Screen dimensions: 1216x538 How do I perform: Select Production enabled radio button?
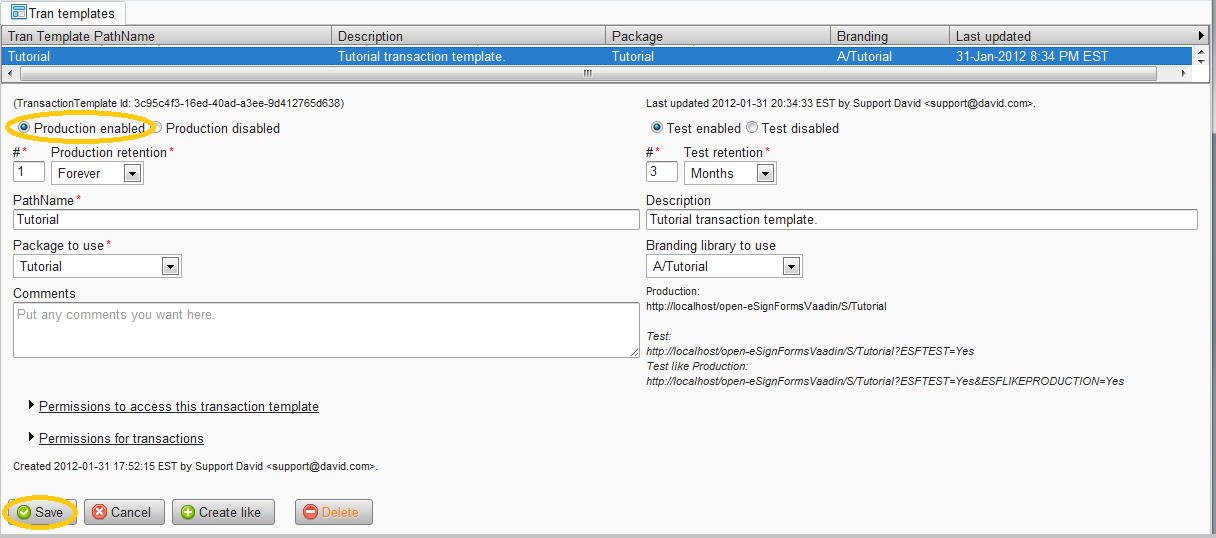(24, 128)
